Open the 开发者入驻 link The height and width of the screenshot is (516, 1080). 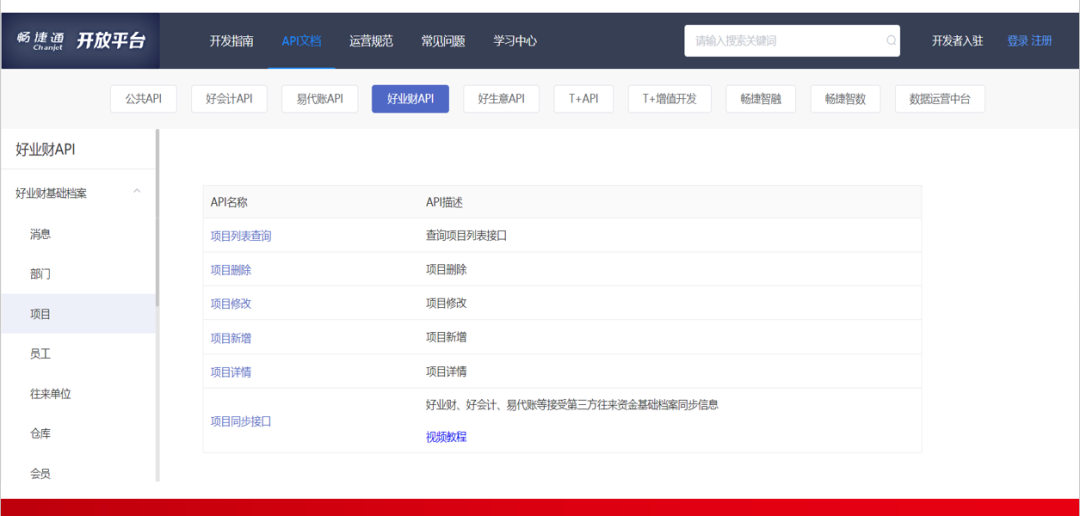point(957,41)
